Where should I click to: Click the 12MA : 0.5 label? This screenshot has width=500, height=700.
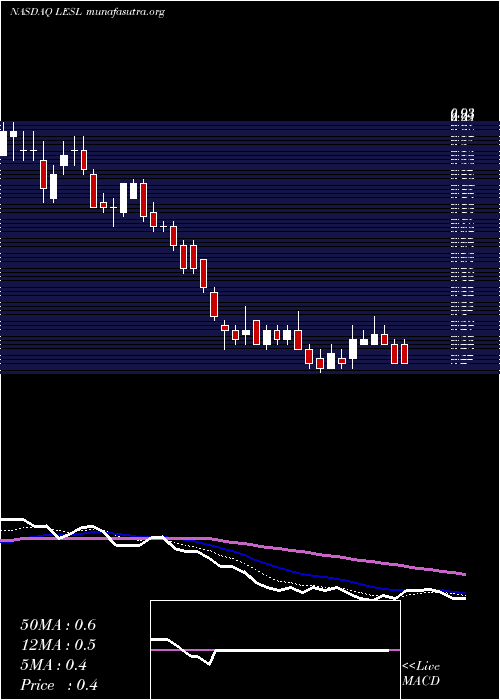(x=58, y=645)
